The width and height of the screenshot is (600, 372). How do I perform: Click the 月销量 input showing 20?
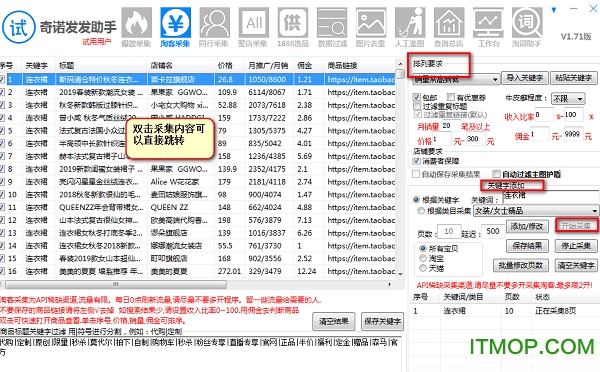(x=451, y=126)
